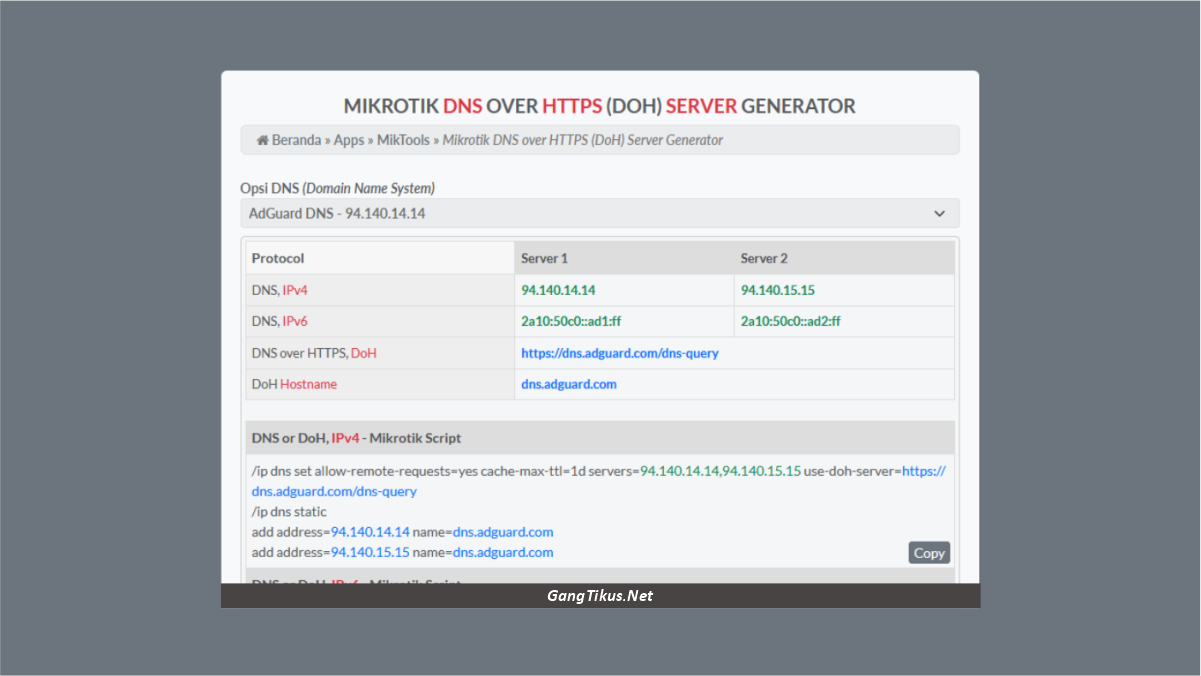Click the MikTools breadcrumb entry
This screenshot has width=1201, height=676.
click(403, 140)
